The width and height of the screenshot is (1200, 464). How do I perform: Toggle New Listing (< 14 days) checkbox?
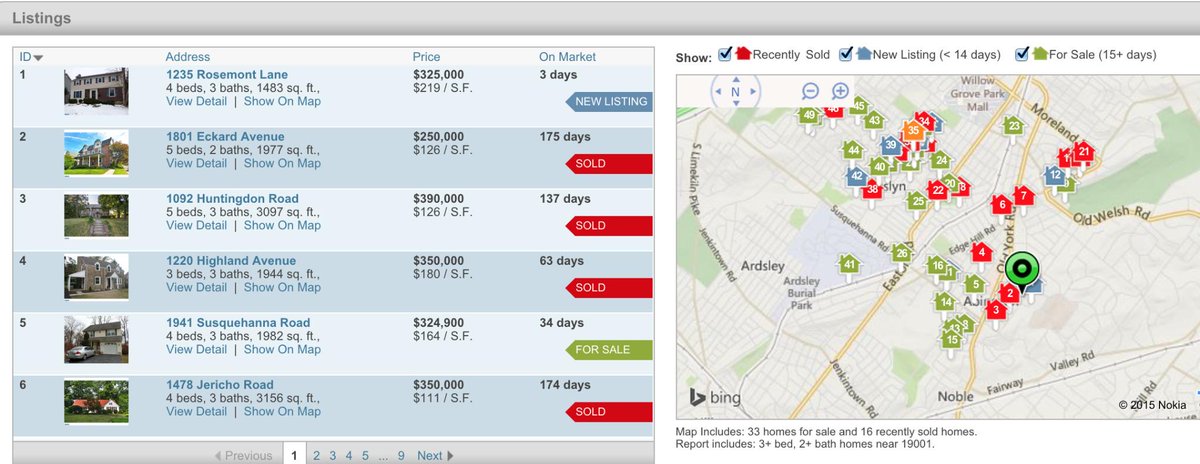point(846,54)
